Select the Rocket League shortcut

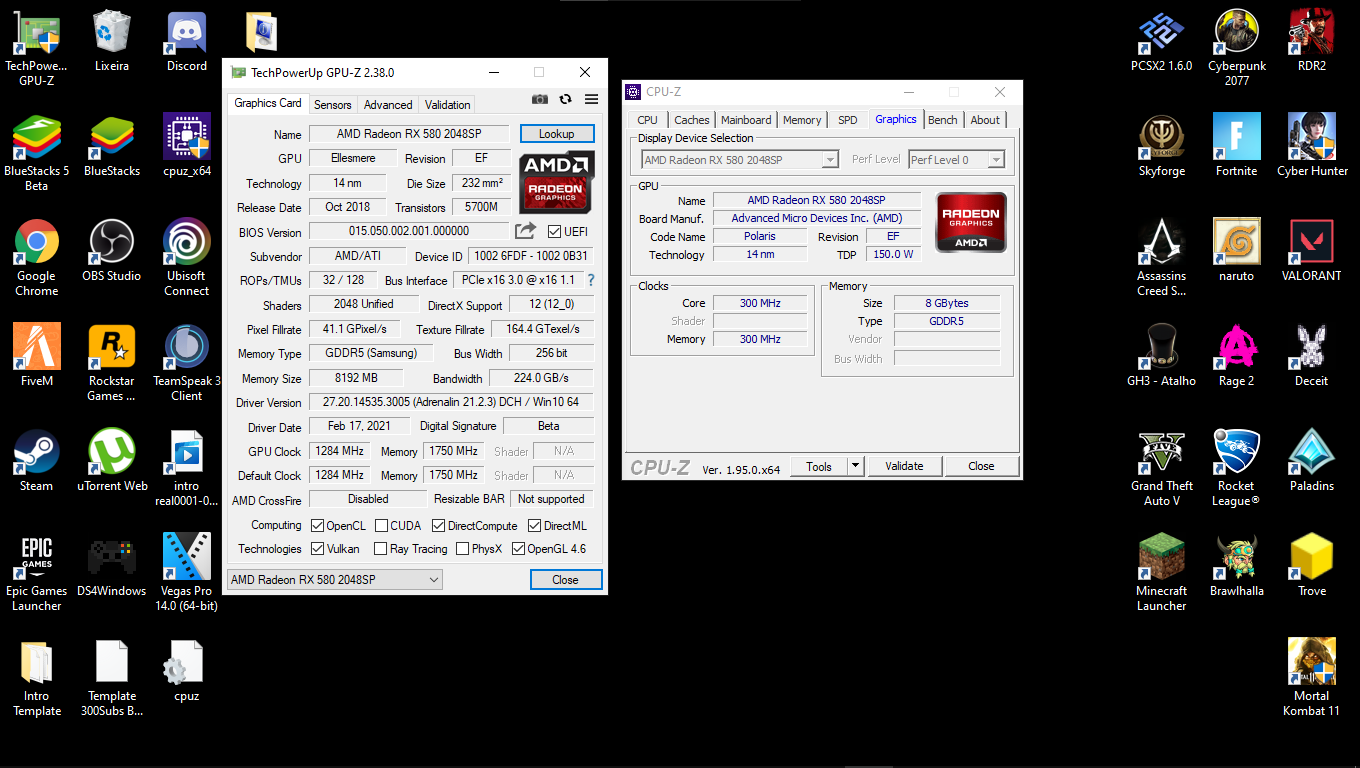tap(1237, 468)
